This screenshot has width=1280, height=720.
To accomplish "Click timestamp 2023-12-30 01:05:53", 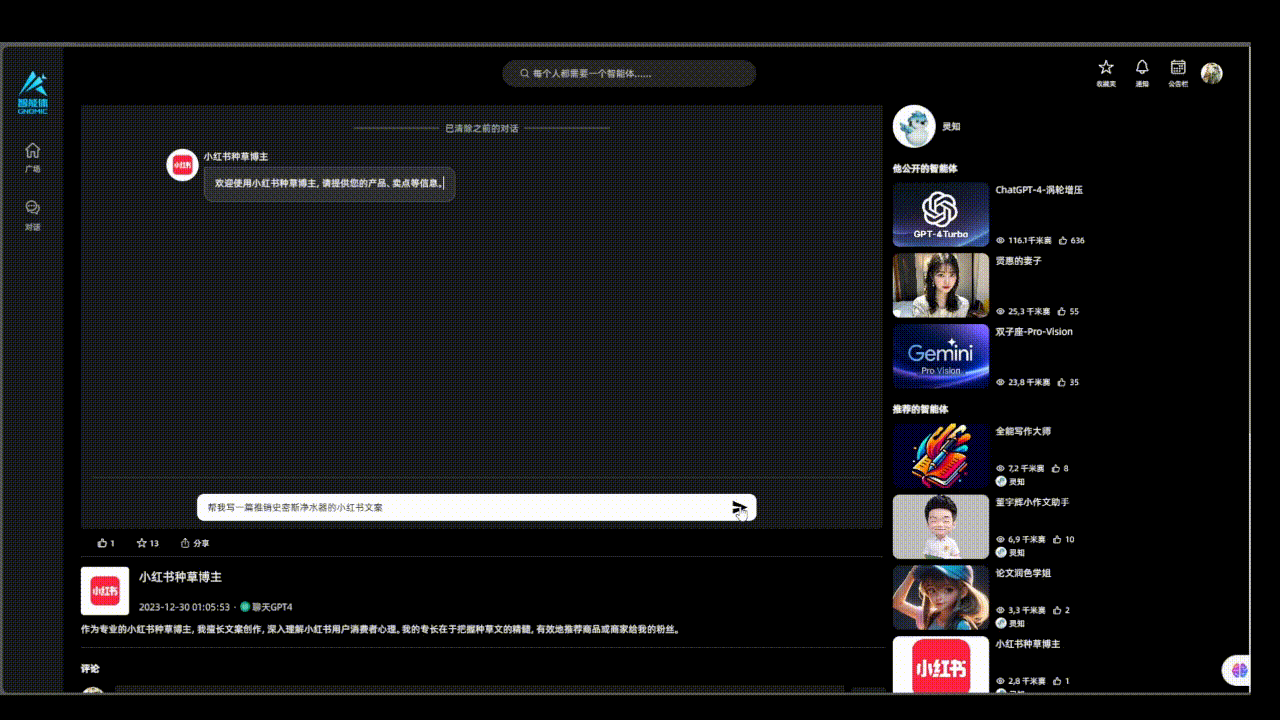I will pos(184,607).
